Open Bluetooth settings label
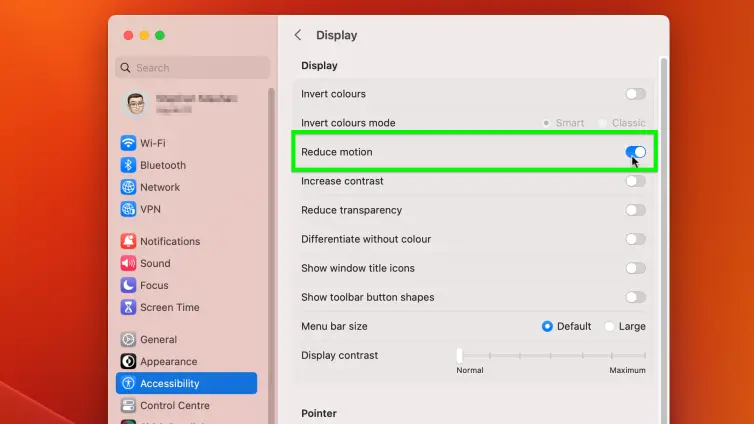The image size is (754, 424). 163,165
